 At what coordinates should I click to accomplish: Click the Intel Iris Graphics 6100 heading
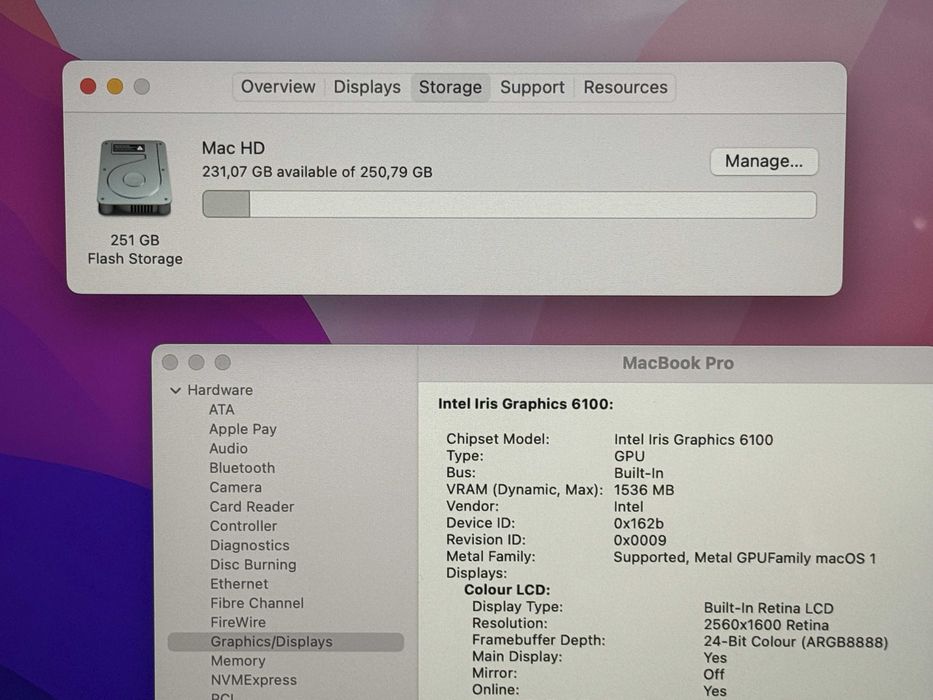[x=525, y=404]
